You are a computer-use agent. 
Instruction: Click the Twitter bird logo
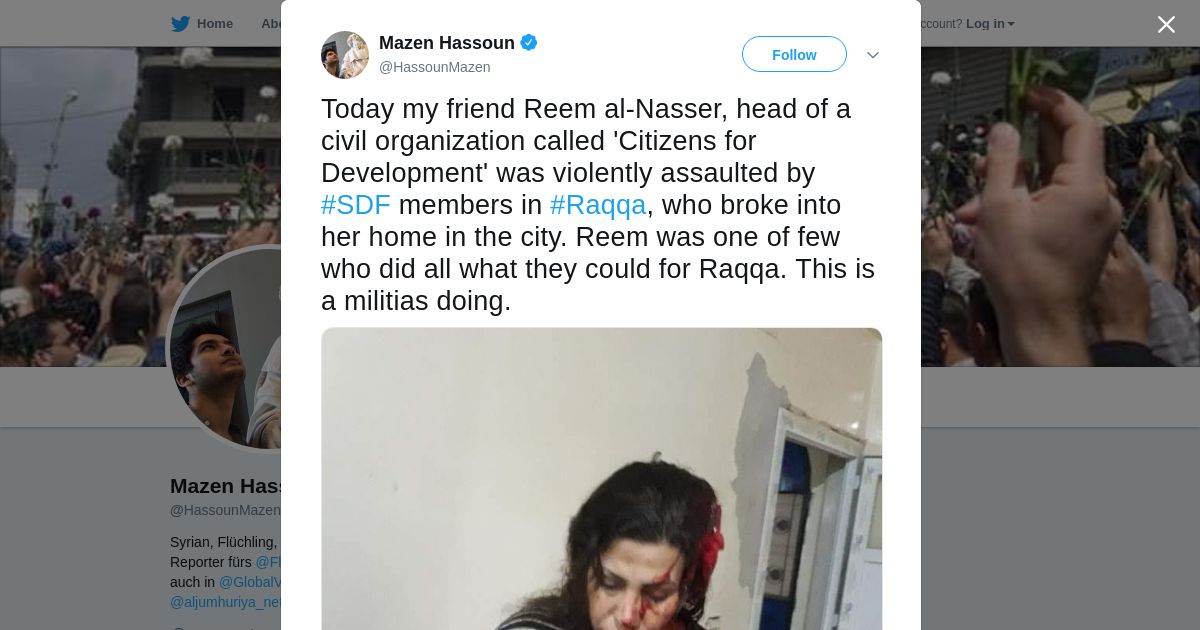click(180, 24)
